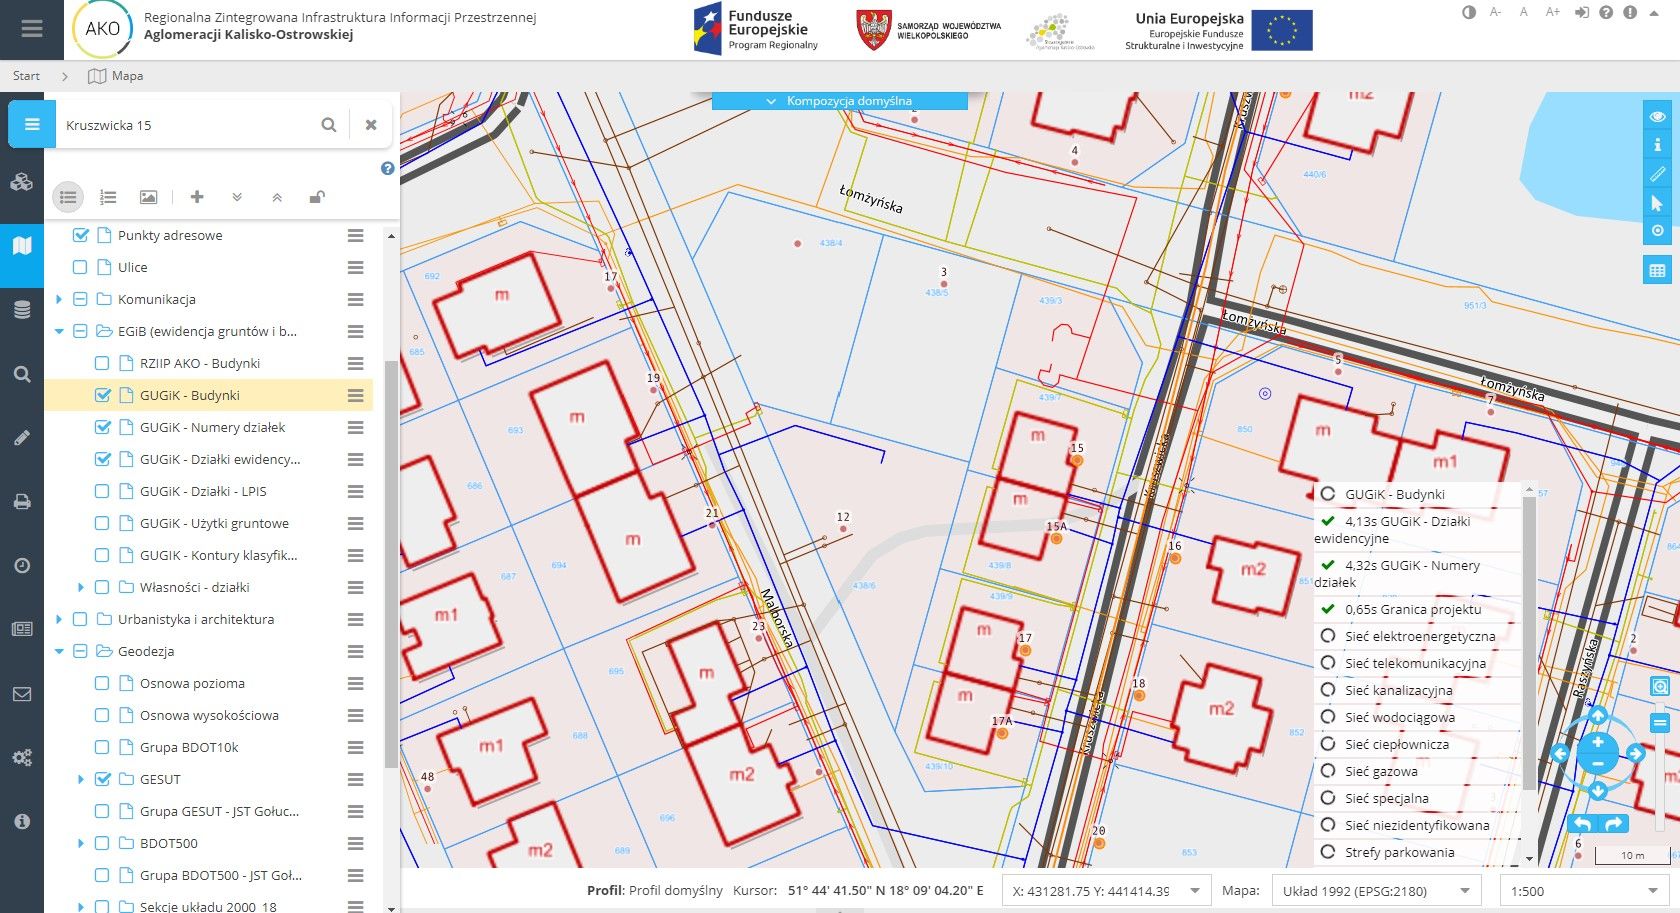Select the ruler measurement tool
Viewport: 1680px width, 913px height.
click(1657, 174)
